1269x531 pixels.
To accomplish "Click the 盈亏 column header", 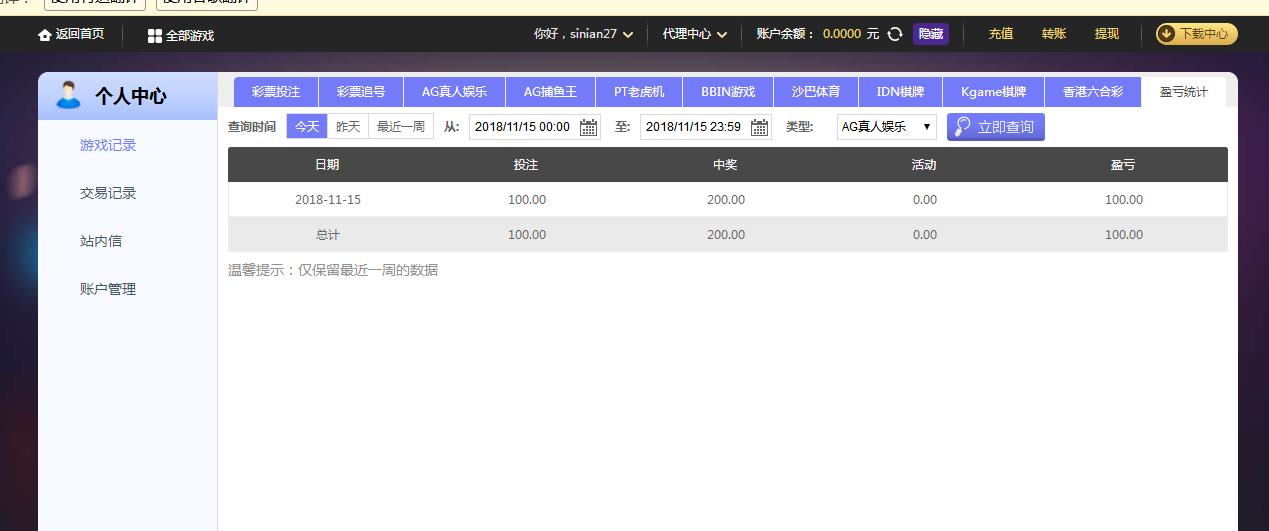I will click(x=1123, y=165).
